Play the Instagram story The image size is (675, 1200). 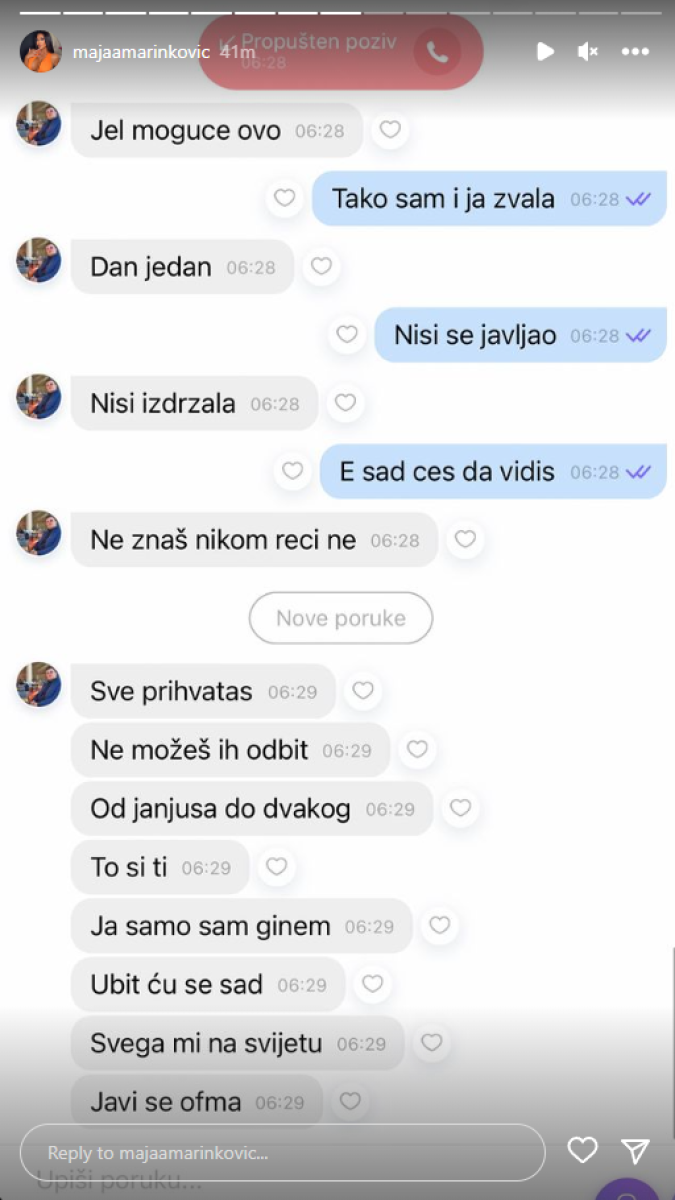click(544, 51)
